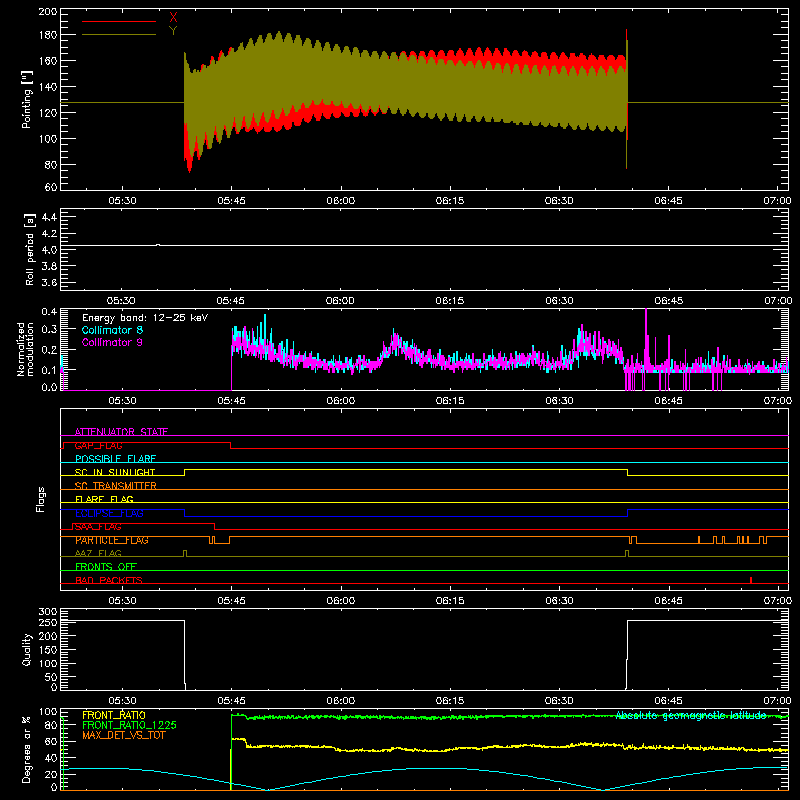Click the olive Y legend line sample
This screenshot has height=800, width=800.
(119, 34)
